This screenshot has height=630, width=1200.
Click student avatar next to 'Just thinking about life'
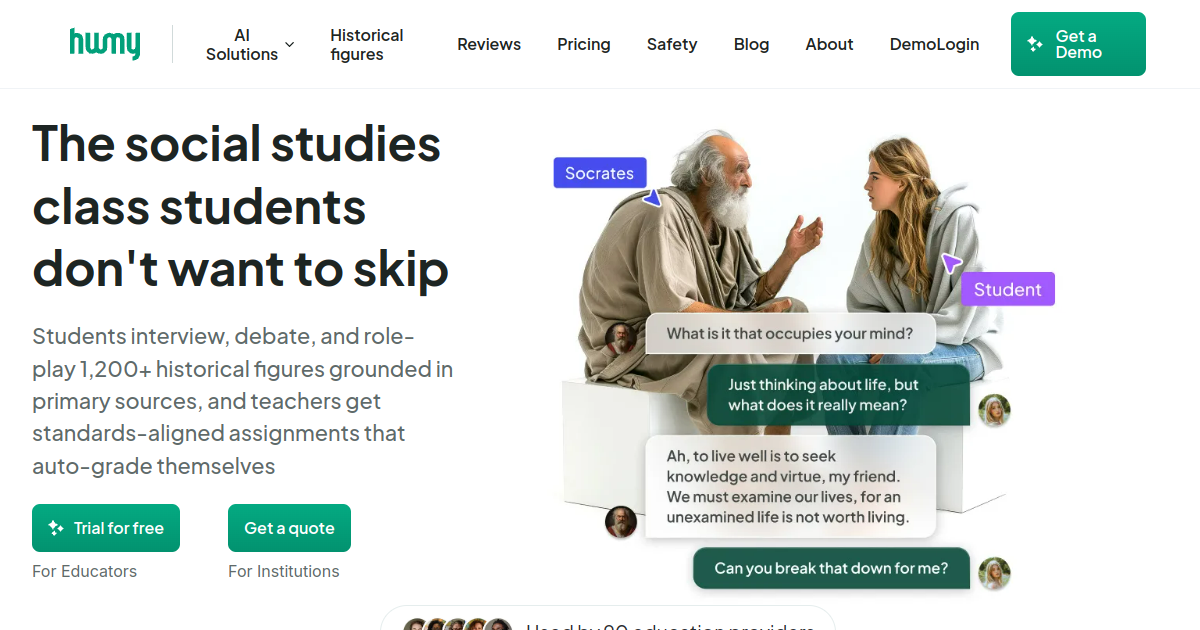click(x=994, y=410)
